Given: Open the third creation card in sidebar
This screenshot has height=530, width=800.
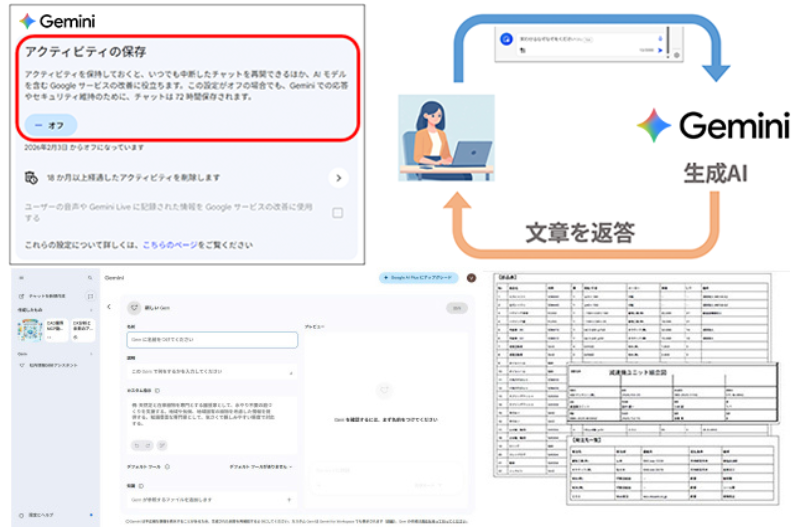Looking at the screenshot, I should coord(83,330).
